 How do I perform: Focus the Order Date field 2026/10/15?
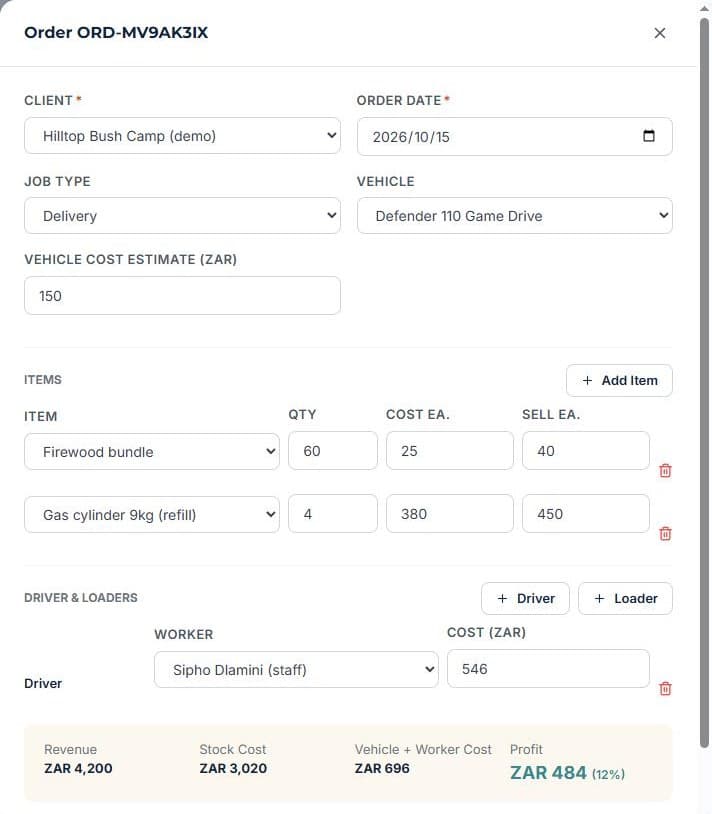click(515, 137)
